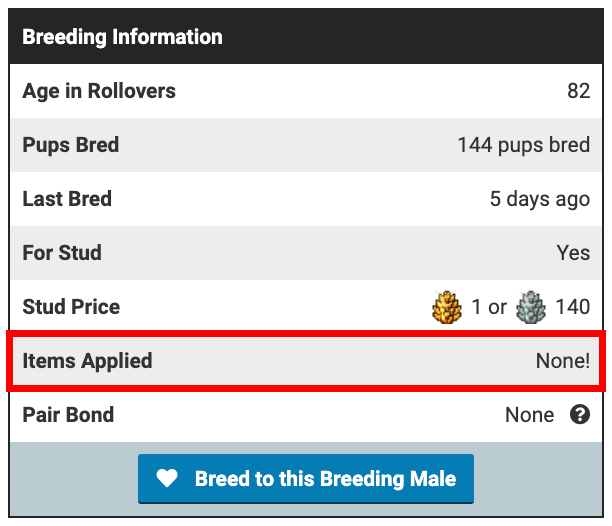The image size is (612, 526).
Task: Click the None! items applied value
Action: point(562,361)
